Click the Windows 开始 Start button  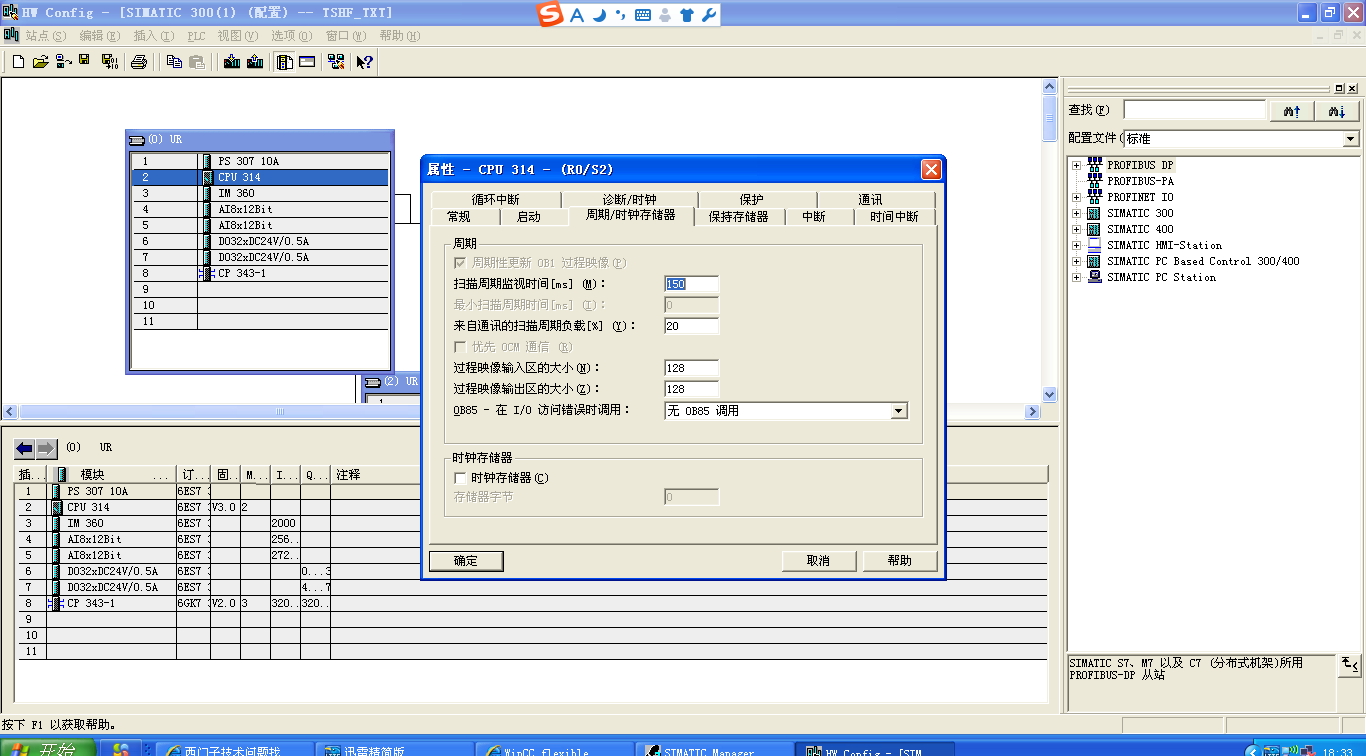[47, 748]
